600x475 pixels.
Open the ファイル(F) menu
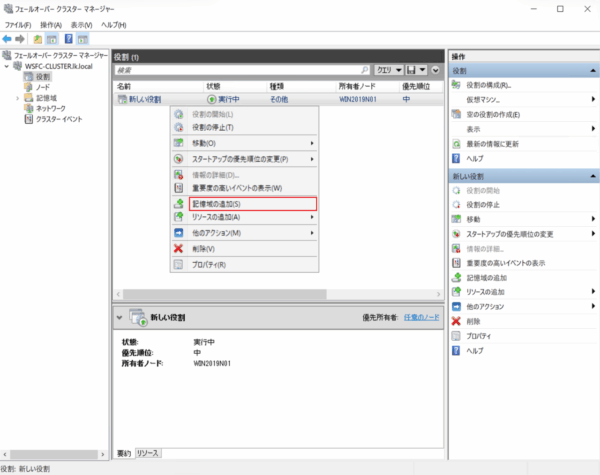point(18,25)
